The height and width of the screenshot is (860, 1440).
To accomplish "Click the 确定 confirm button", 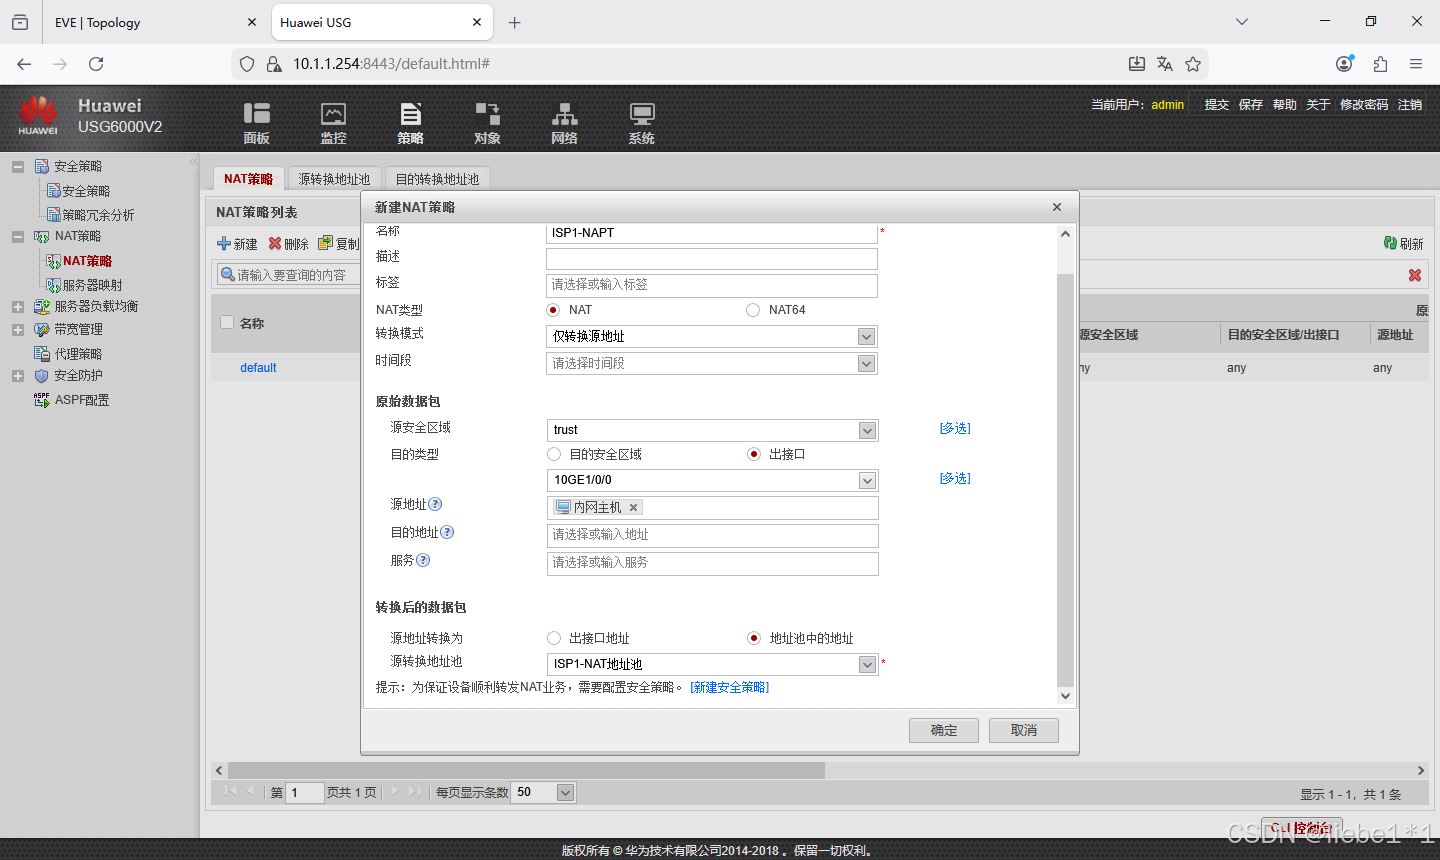I will coord(944,730).
